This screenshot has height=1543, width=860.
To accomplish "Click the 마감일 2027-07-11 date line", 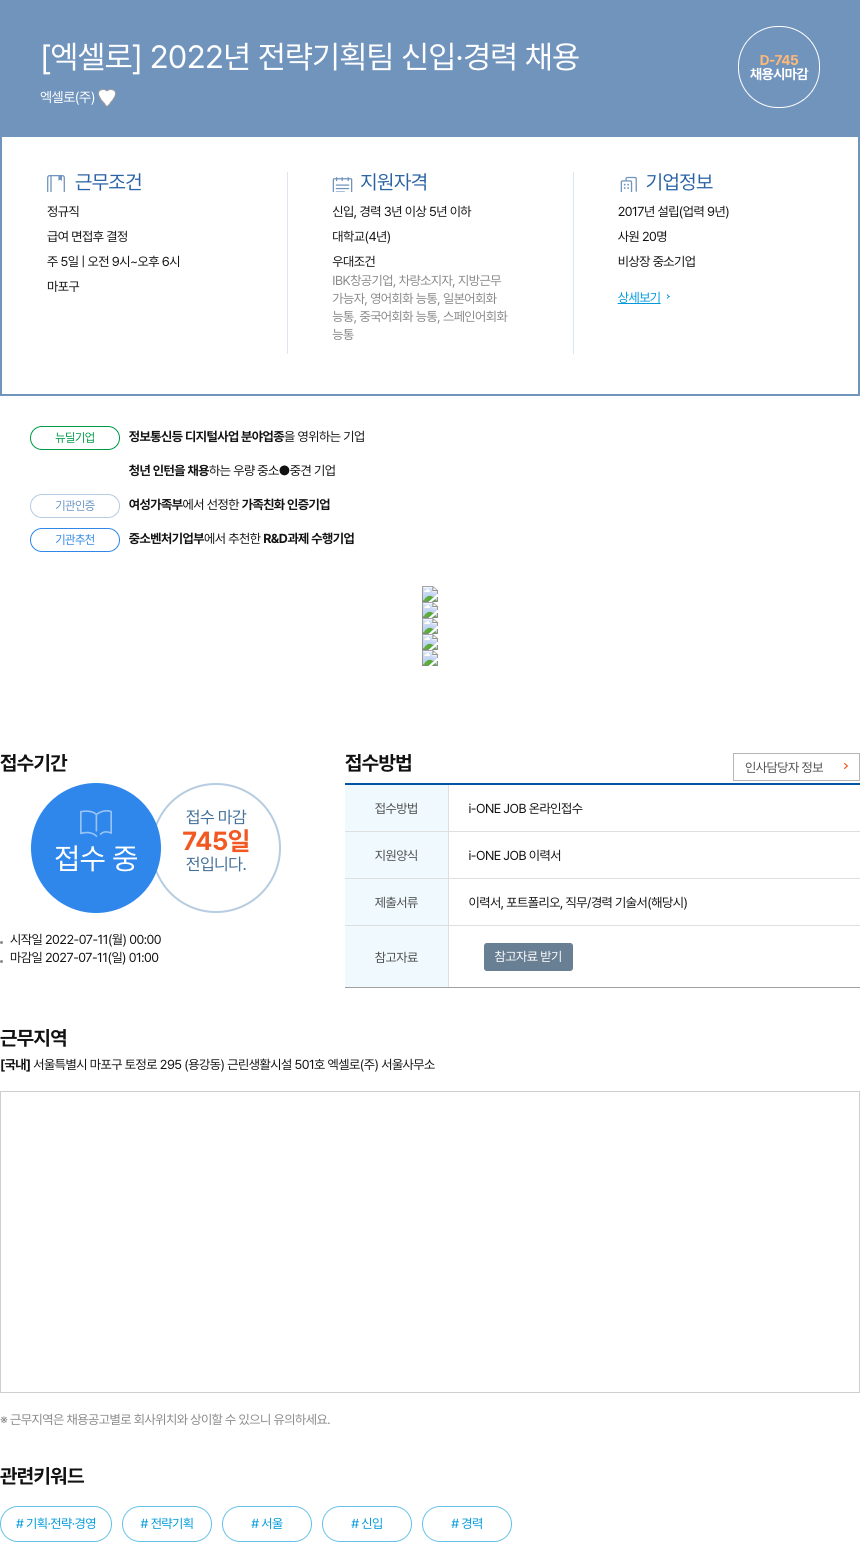I will point(84,958).
